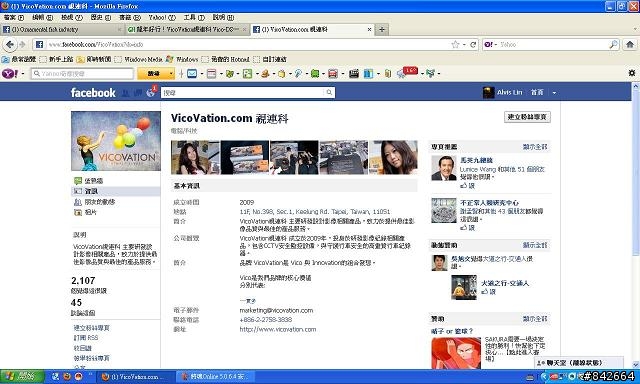Open chat room bar at bottom right
Screen dimensions: 640x384
[579, 362]
